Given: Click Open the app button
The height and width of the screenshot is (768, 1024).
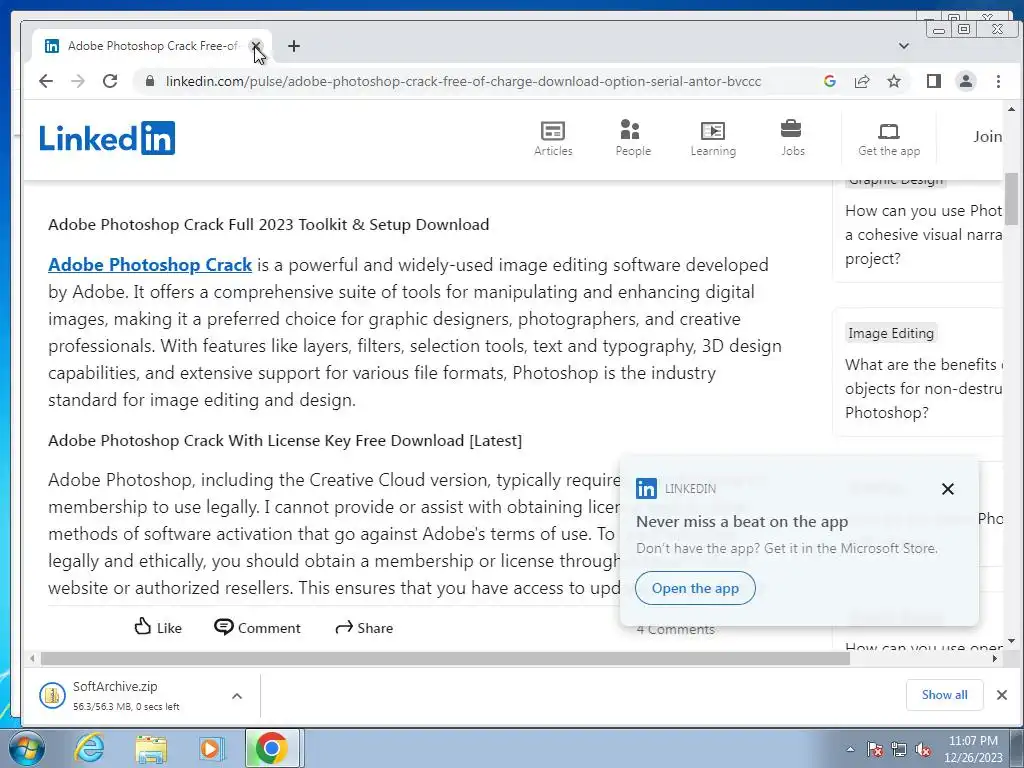Looking at the screenshot, I should coord(695,588).
